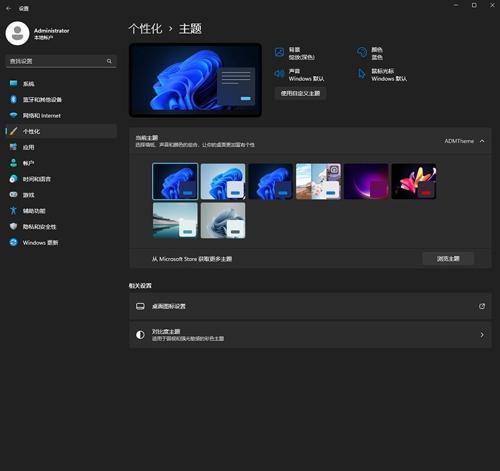Open 游戏 (Gaming) in the sidebar

(x=61, y=195)
